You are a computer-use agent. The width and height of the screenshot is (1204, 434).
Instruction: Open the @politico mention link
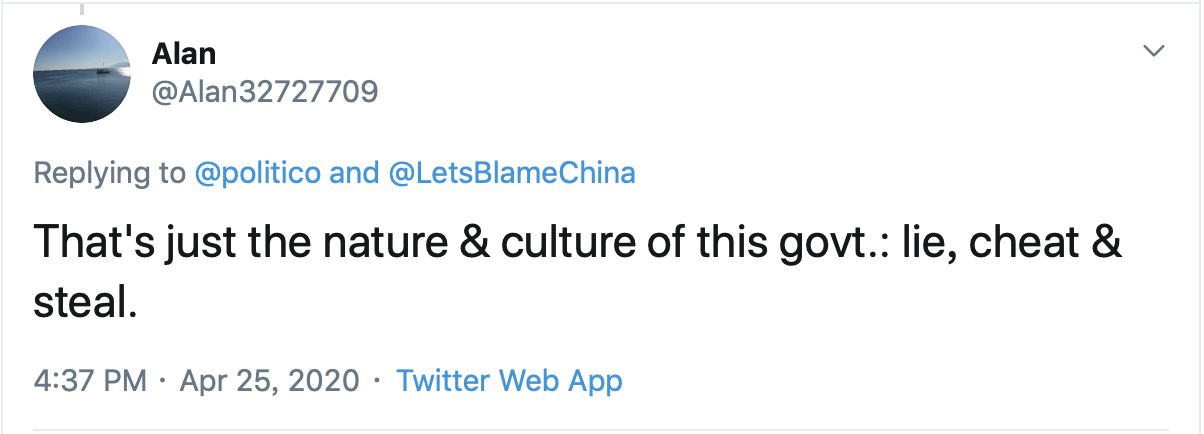[257, 173]
